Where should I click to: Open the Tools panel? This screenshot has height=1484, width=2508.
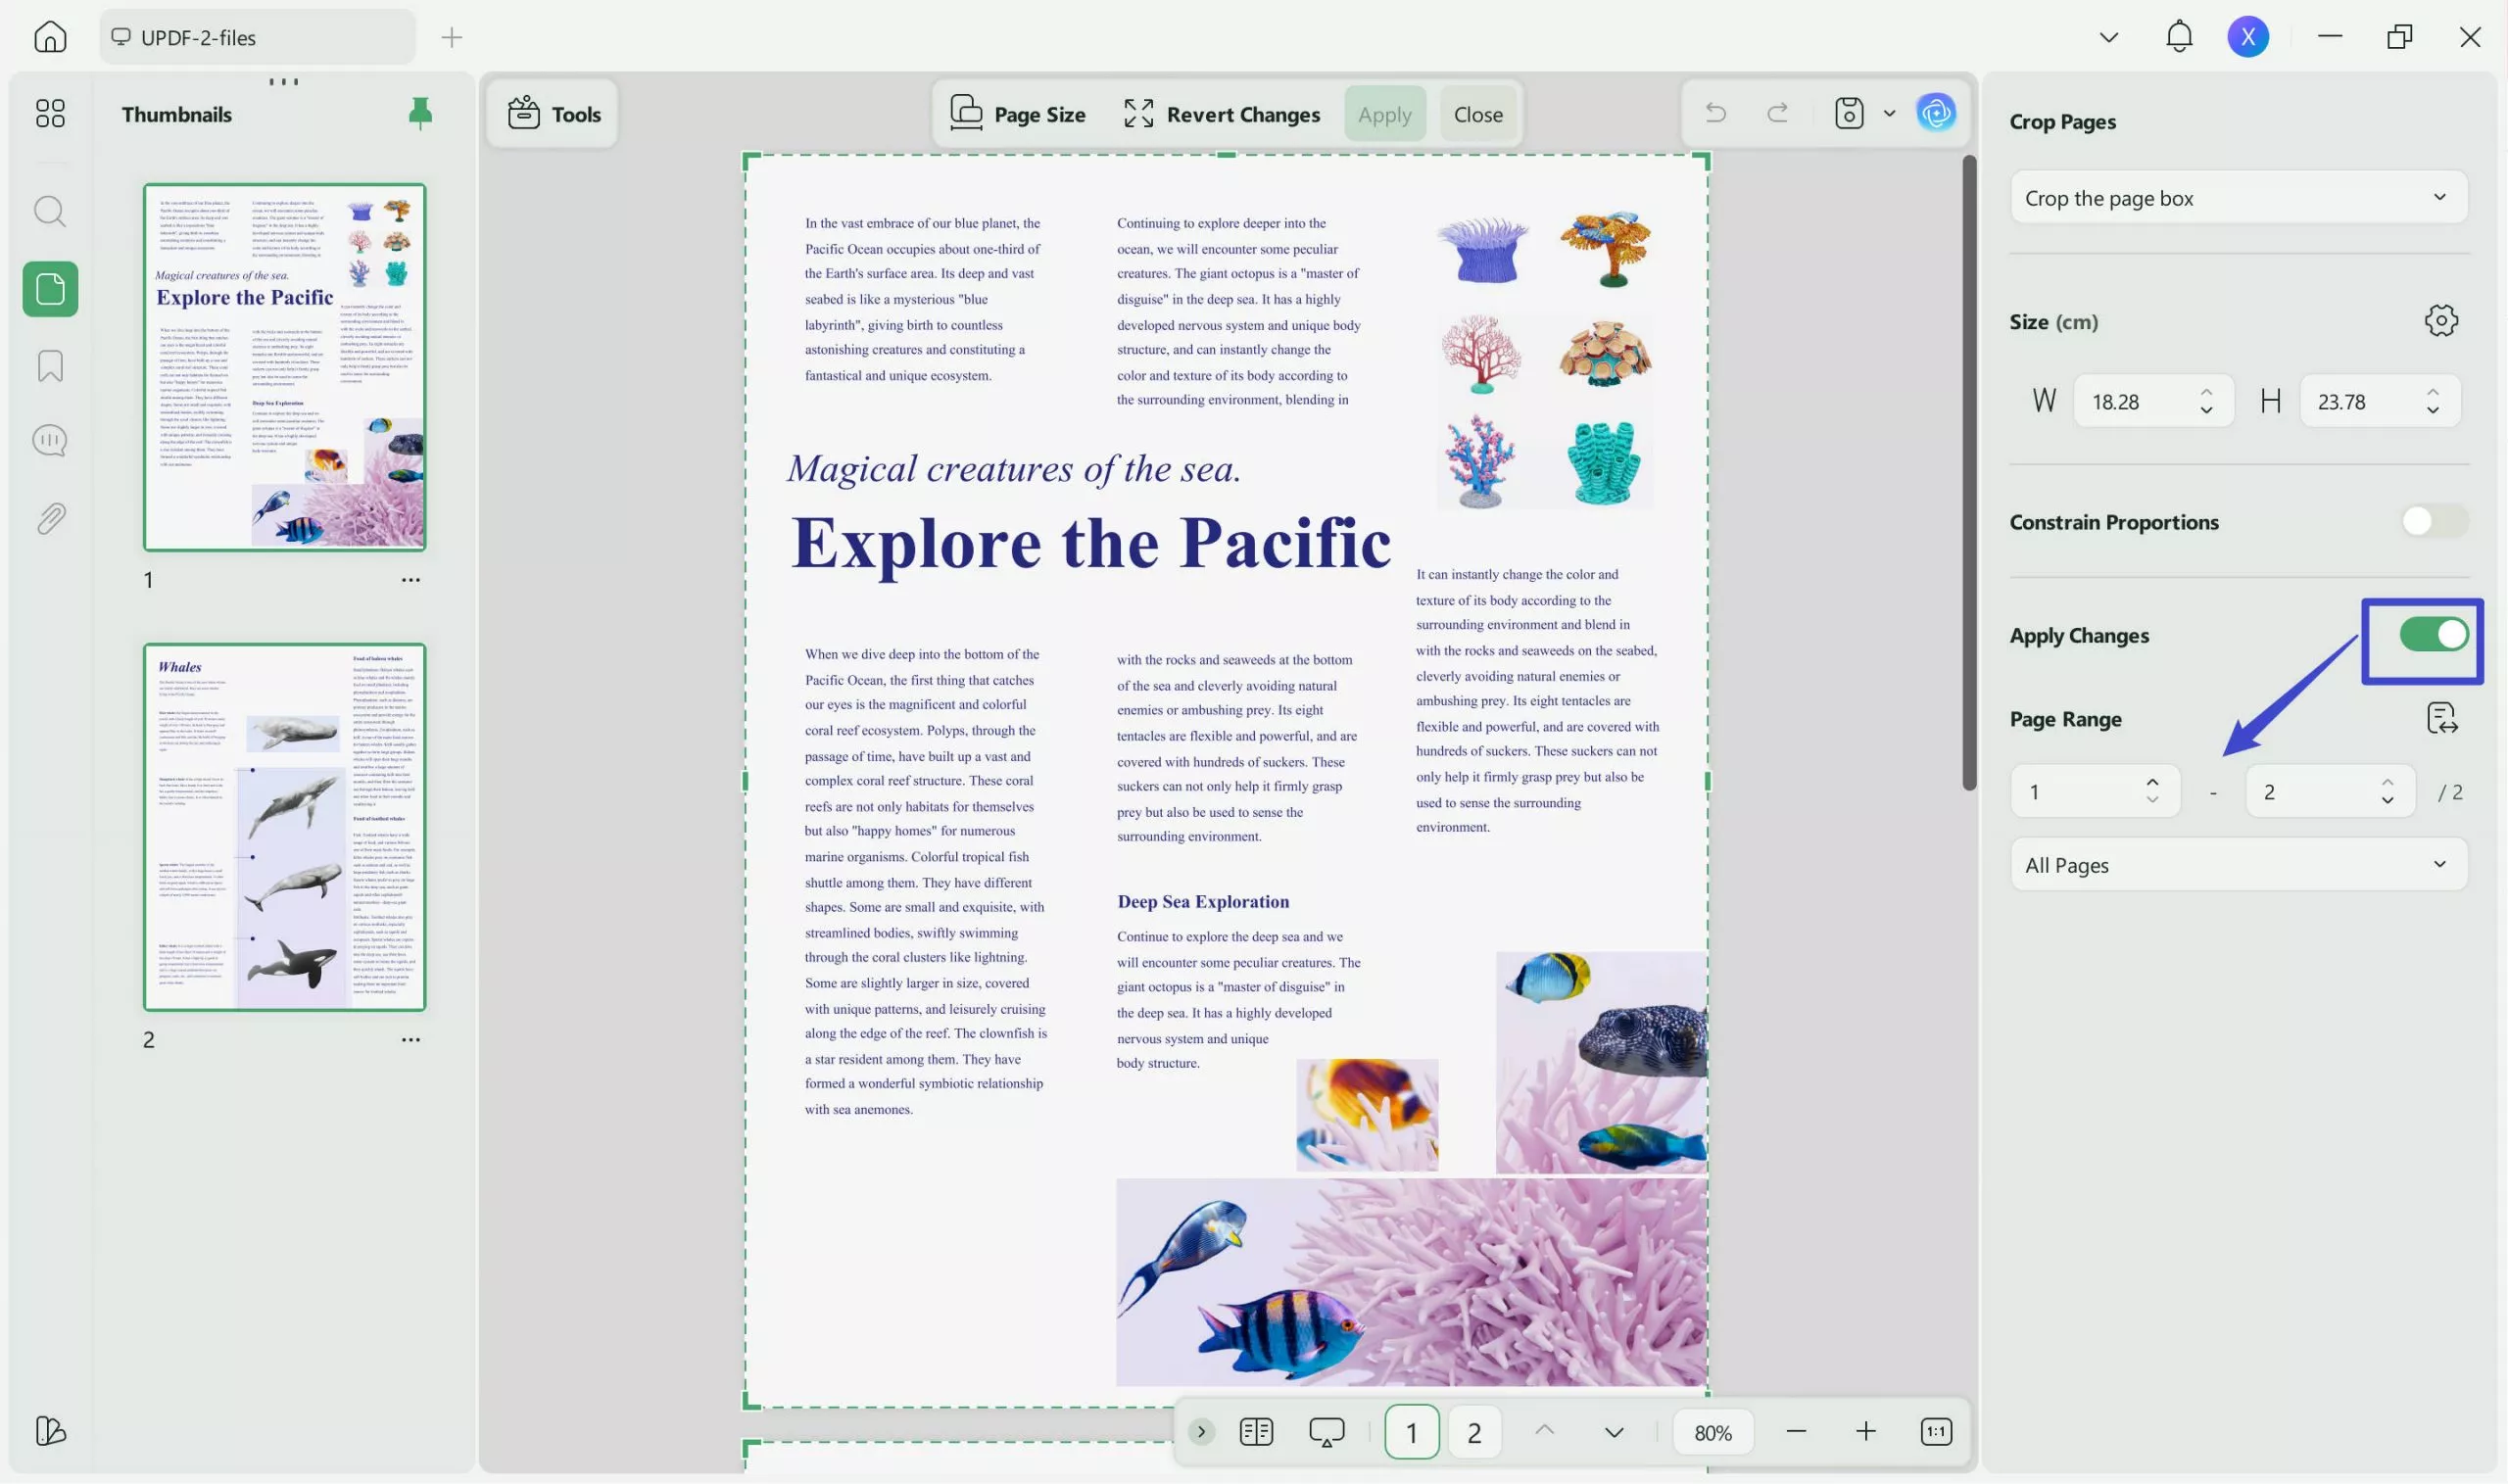(552, 113)
